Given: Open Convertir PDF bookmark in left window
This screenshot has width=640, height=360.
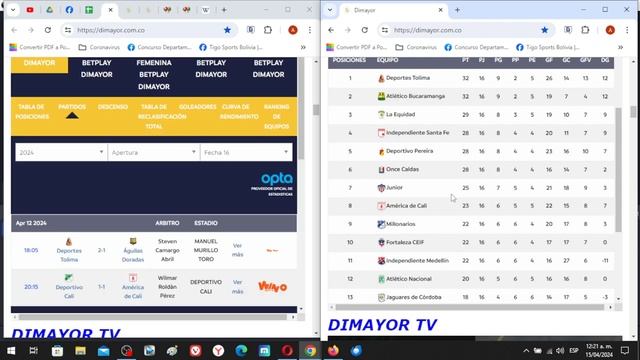Looking at the screenshot, I should point(40,47).
